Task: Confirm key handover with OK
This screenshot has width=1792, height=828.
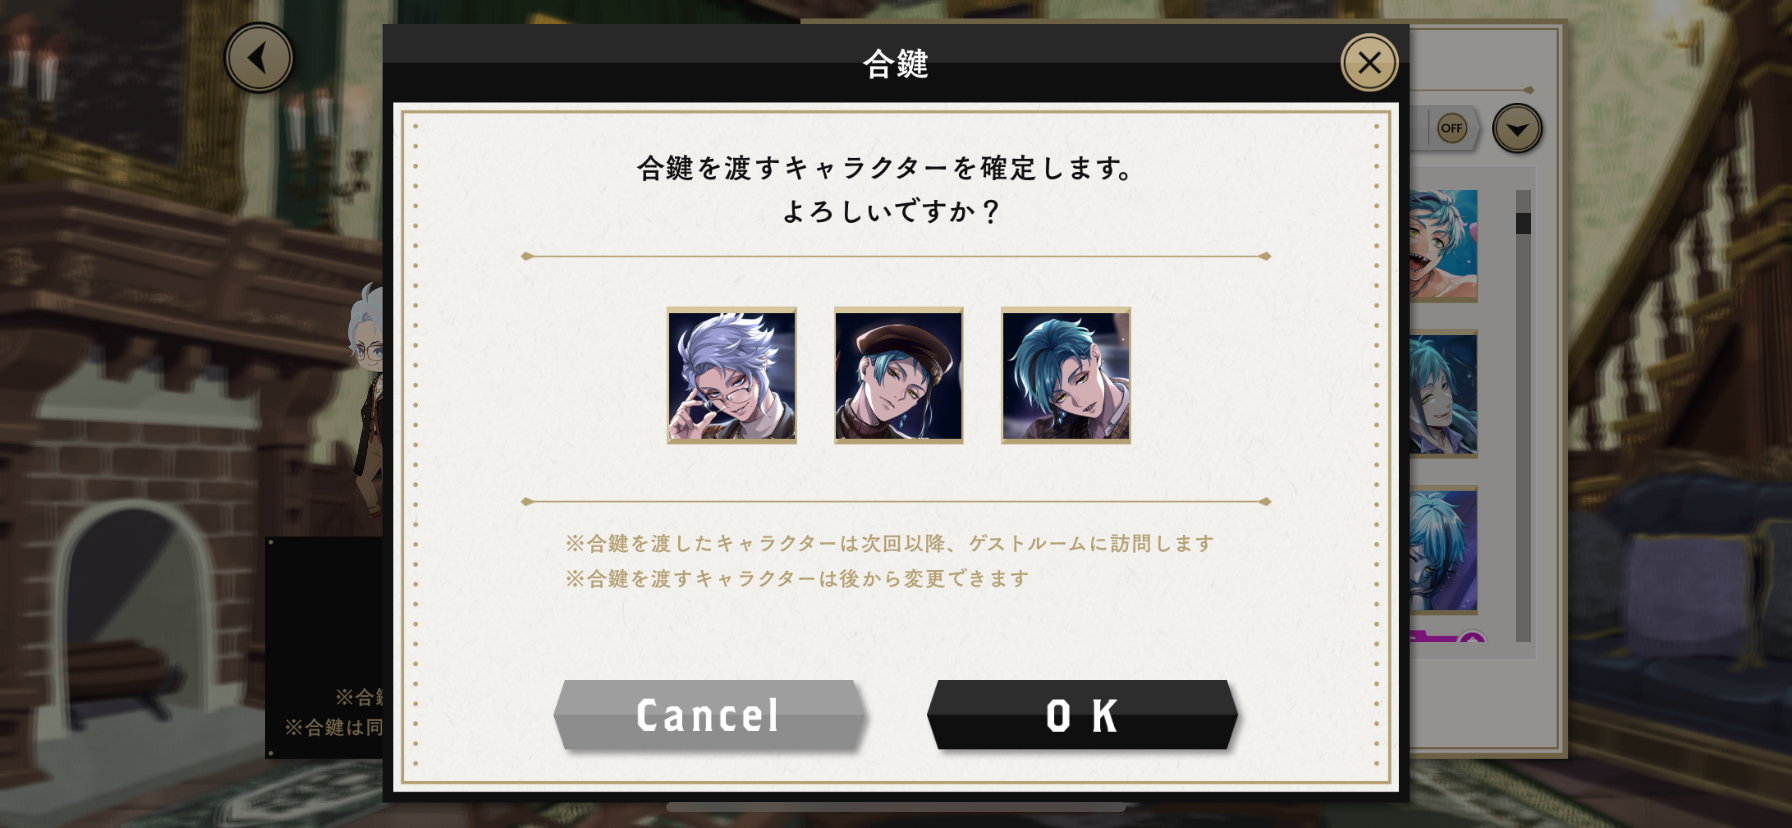Action: pos(1082,715)
